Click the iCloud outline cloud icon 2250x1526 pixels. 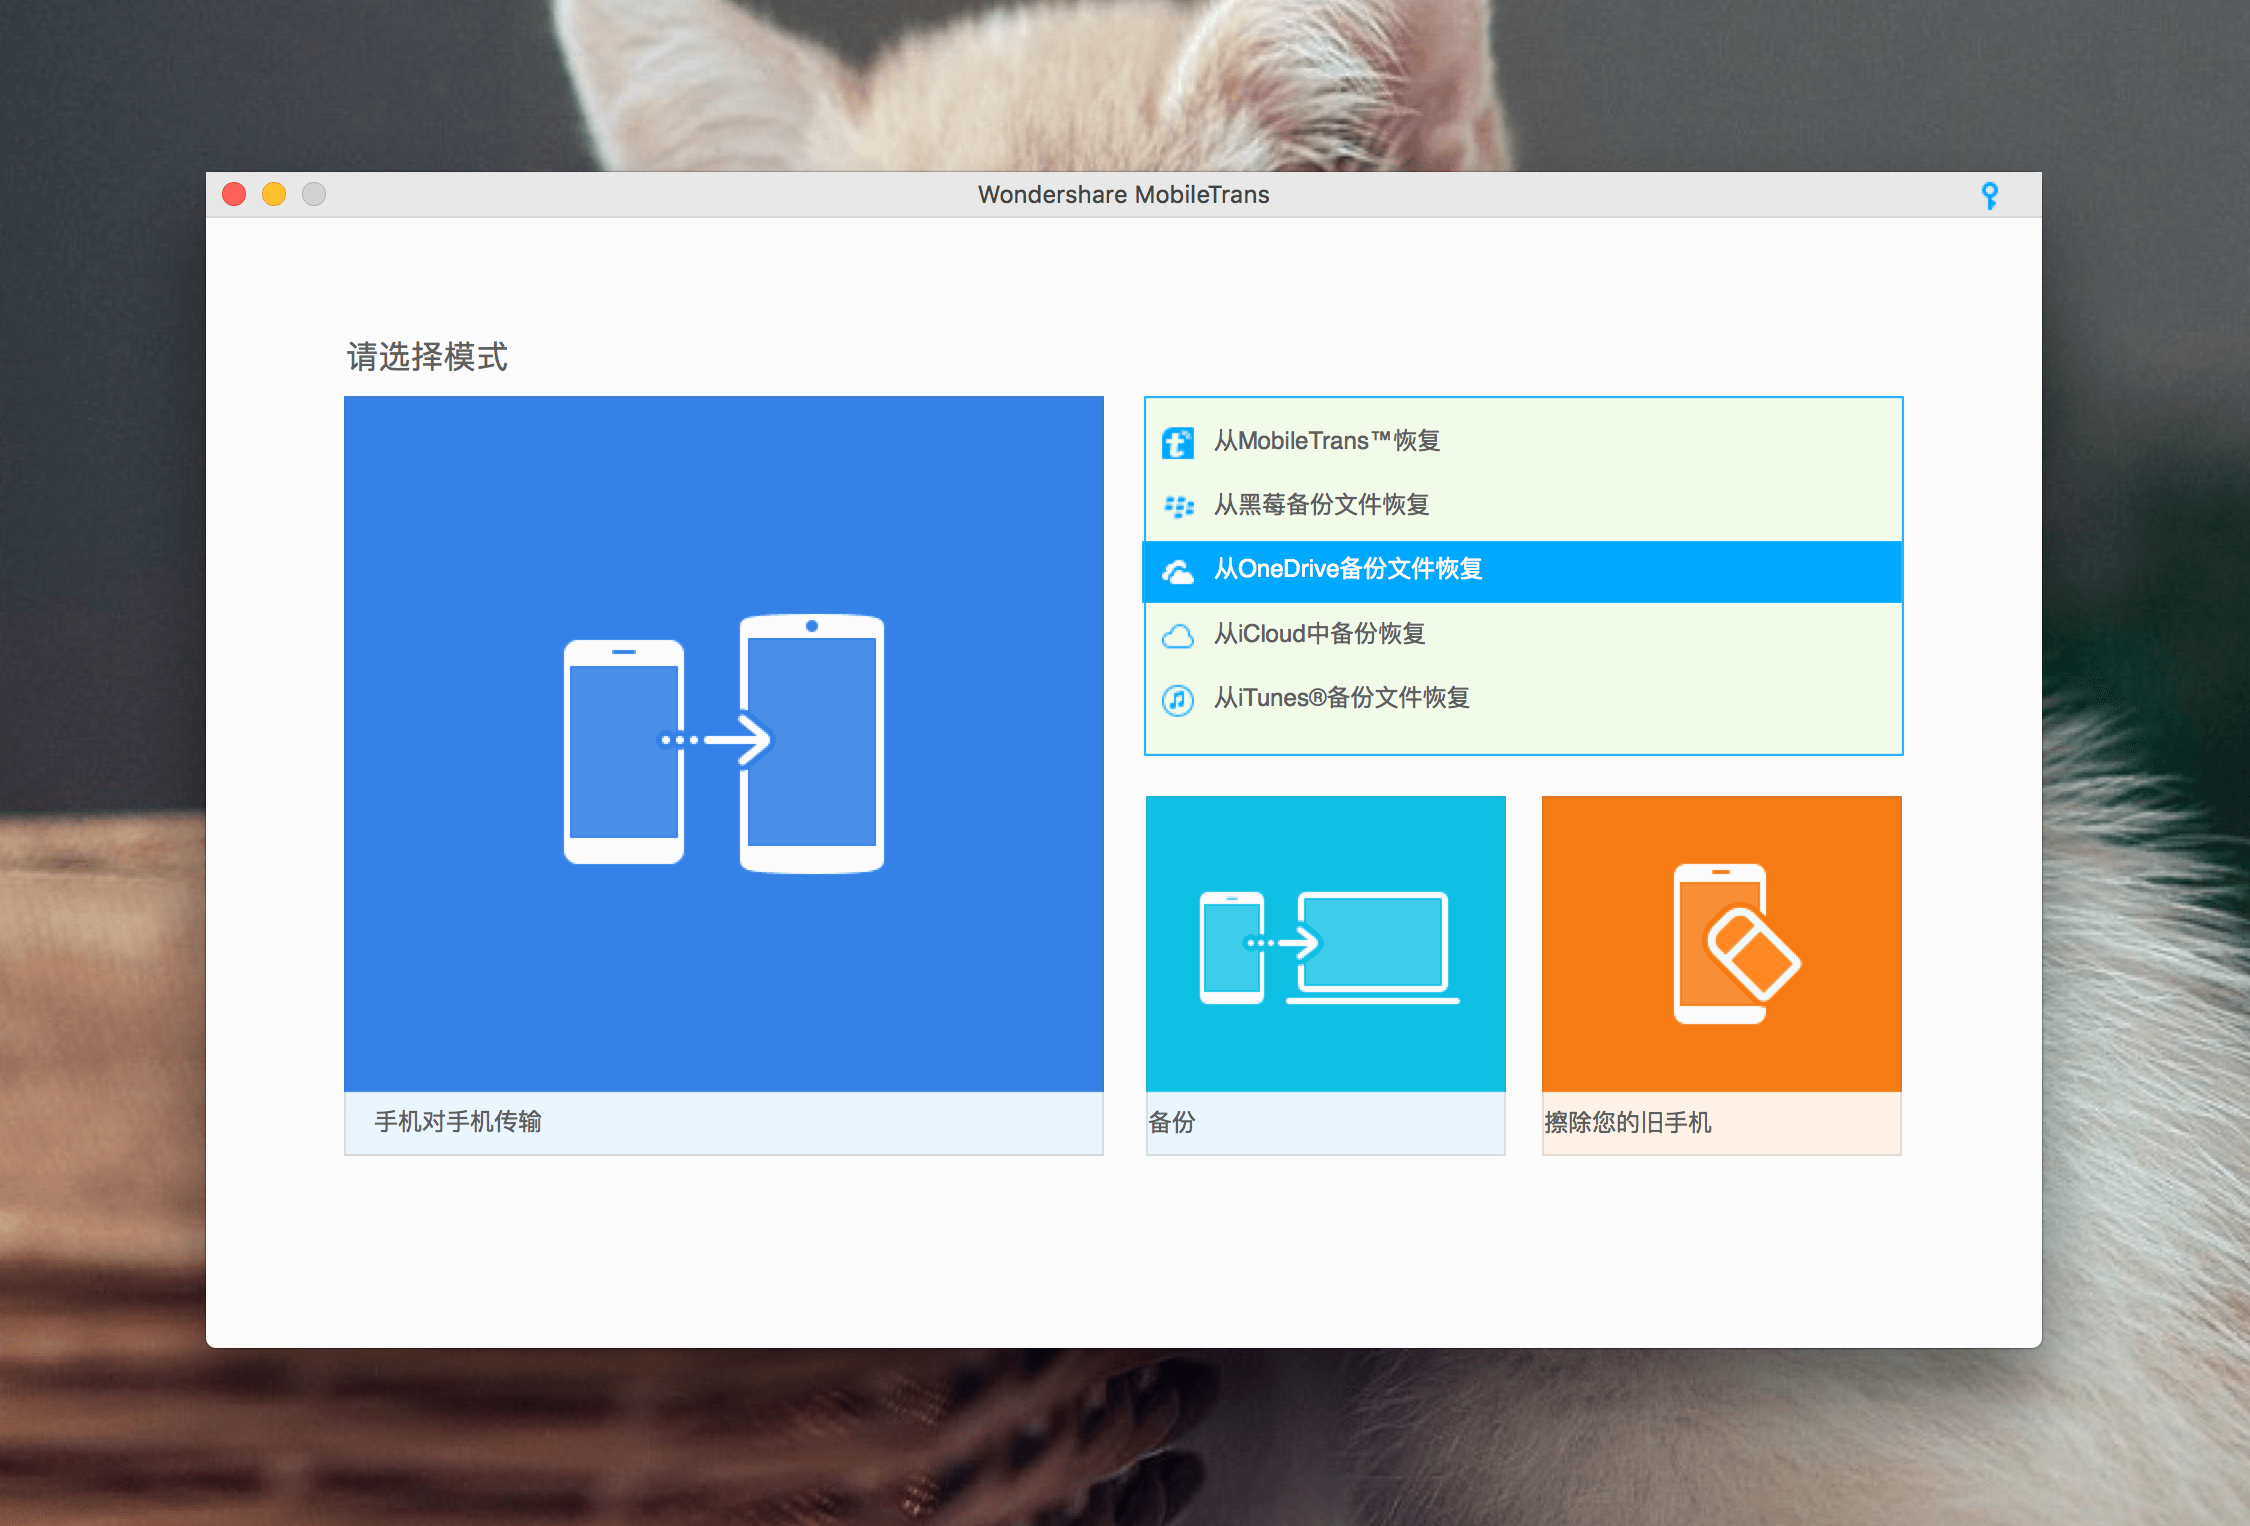(1178, 636)
